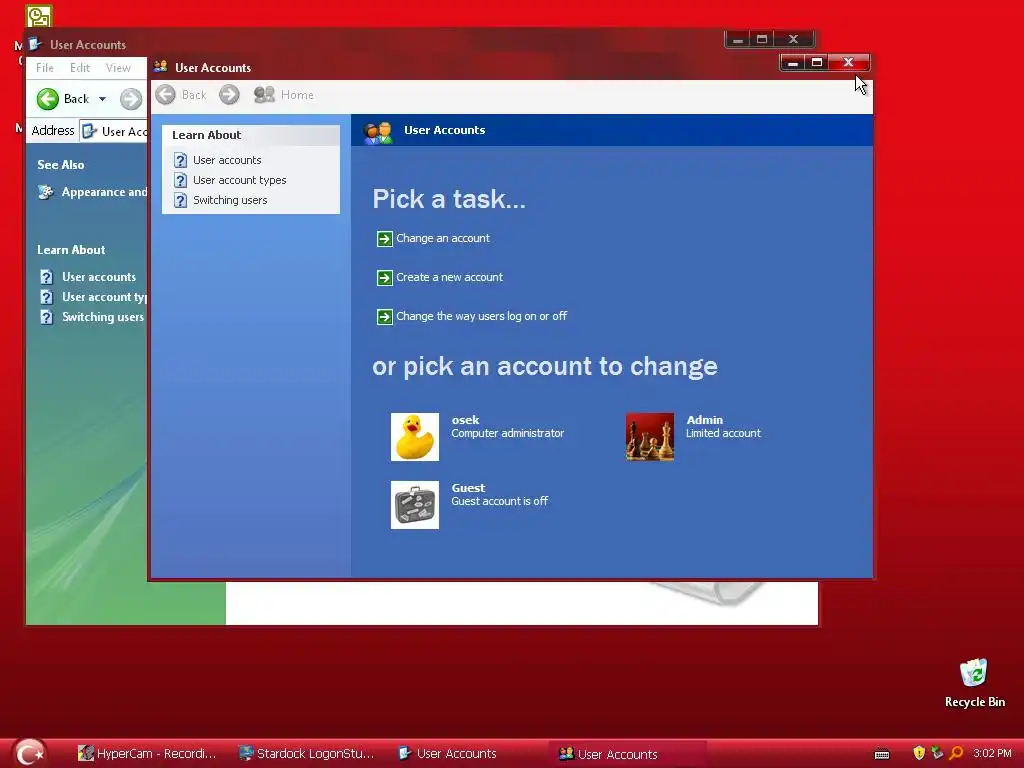Click the 3:02 PM taskbar clock
This screenshot has width=1024, height=768.
[x=991, y=754]
